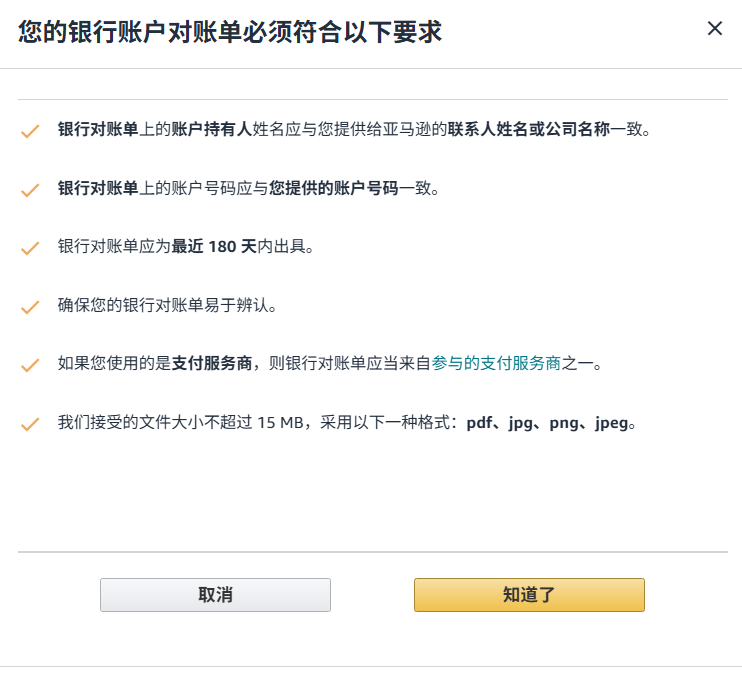This screenshot has height=680, width=742.
Task: Close the dialog with the X icon
Action: coord(714,29)
